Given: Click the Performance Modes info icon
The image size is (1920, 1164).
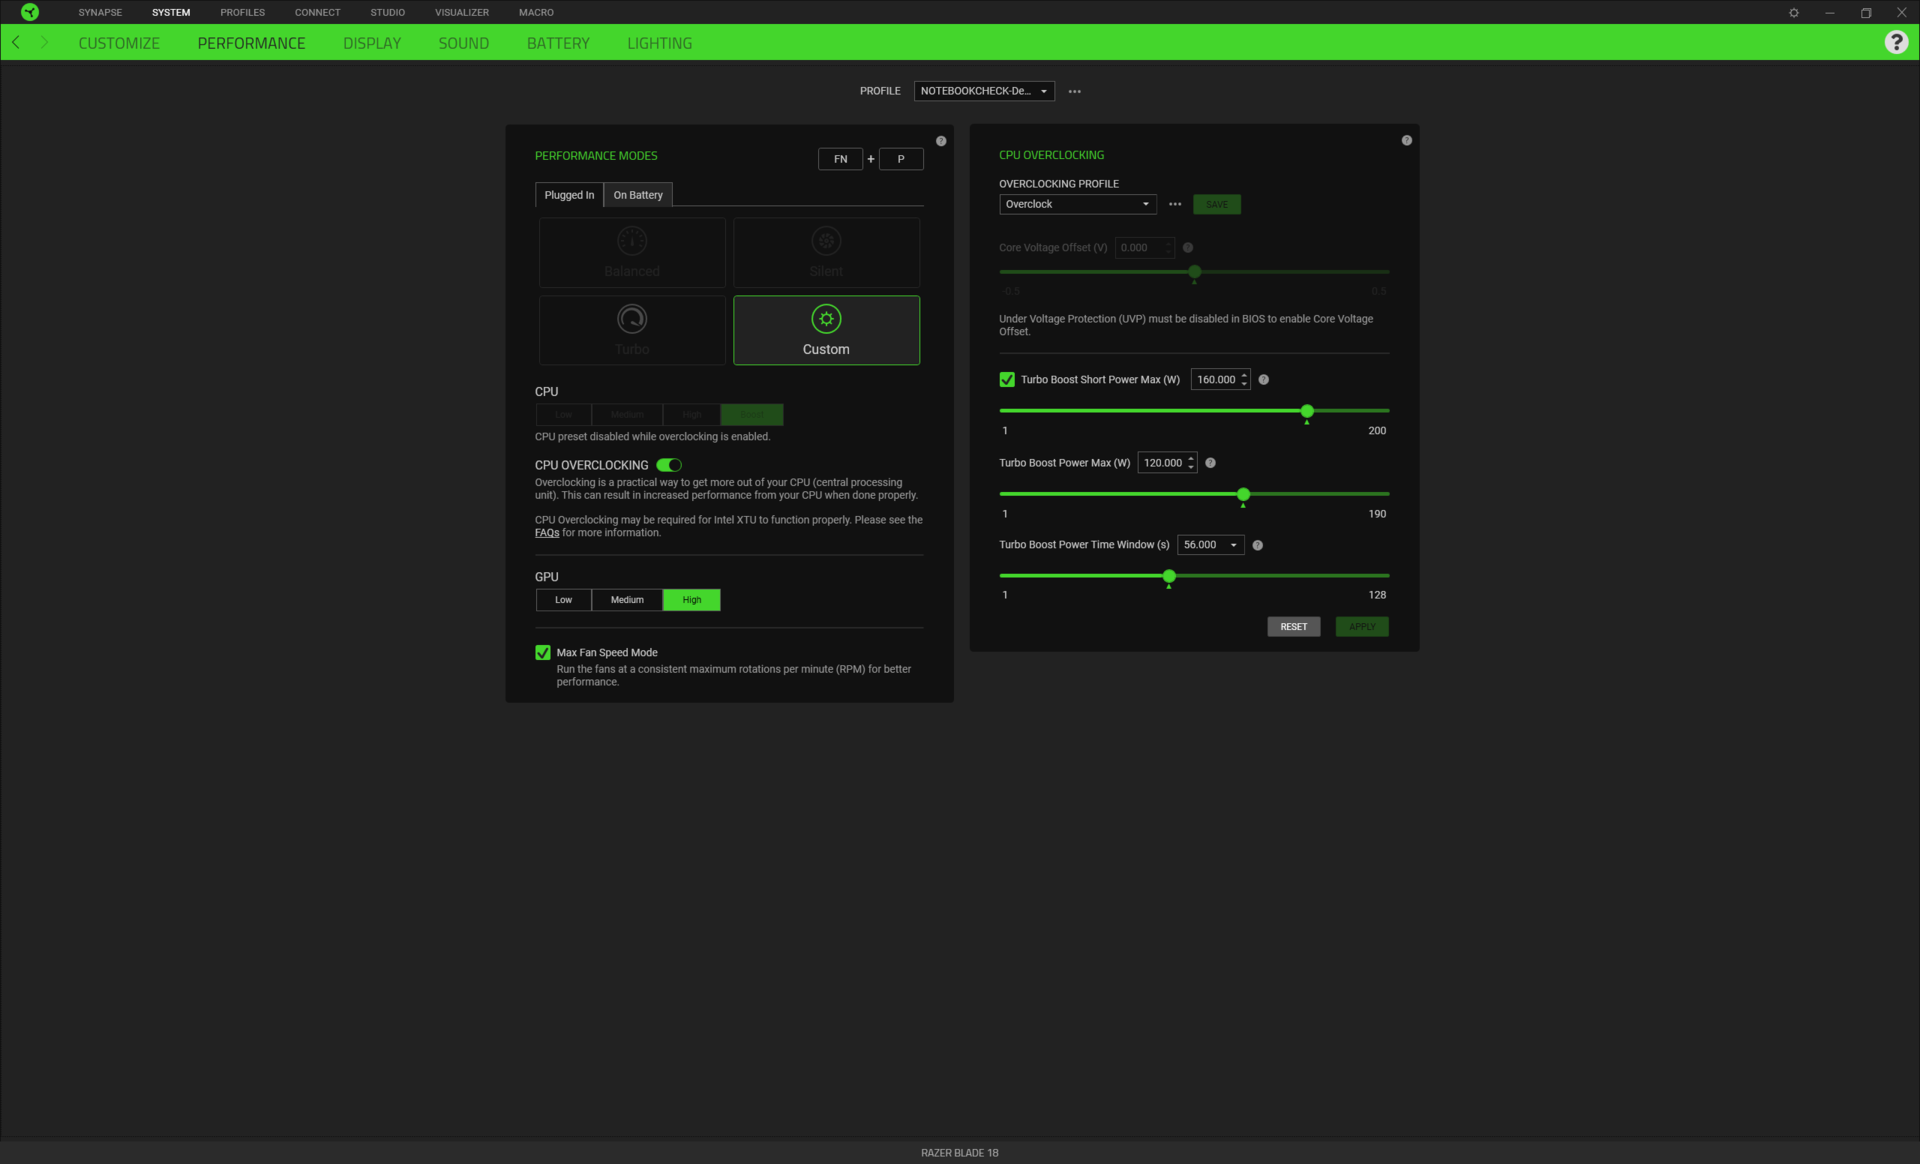Looking at the screenshot, I should pyautogui.click(x=940, y=141).
